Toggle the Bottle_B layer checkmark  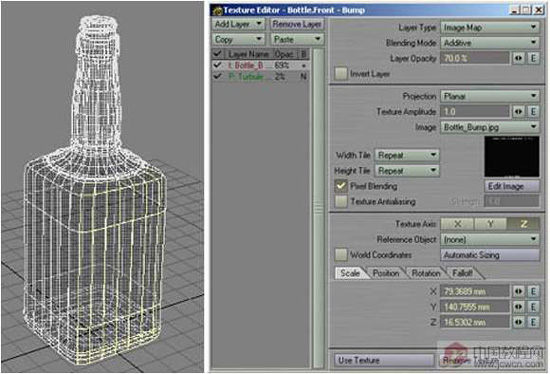pyautogui.click(x=217, y=65)
